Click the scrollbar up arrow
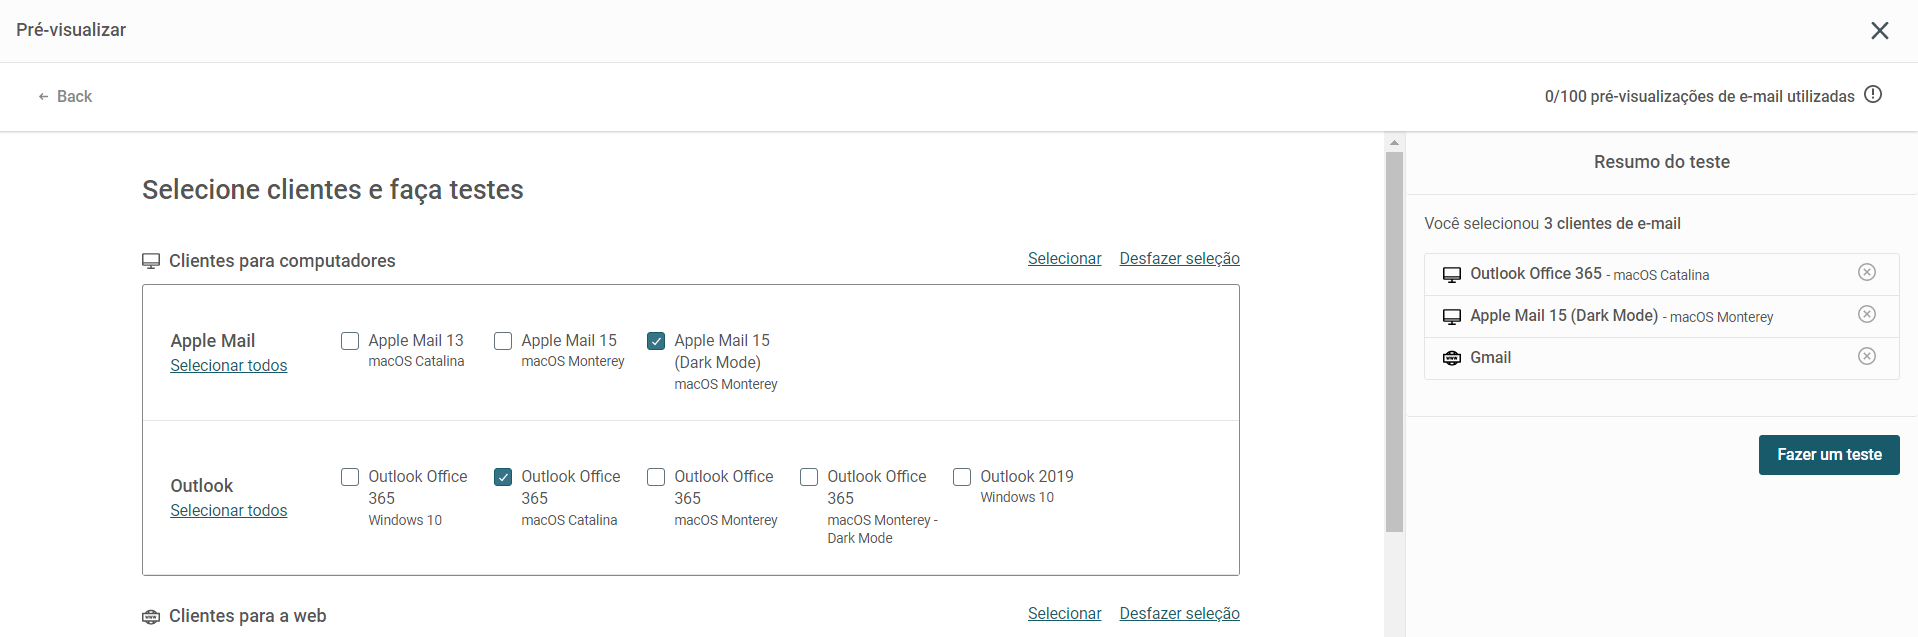 (1394, 143)
